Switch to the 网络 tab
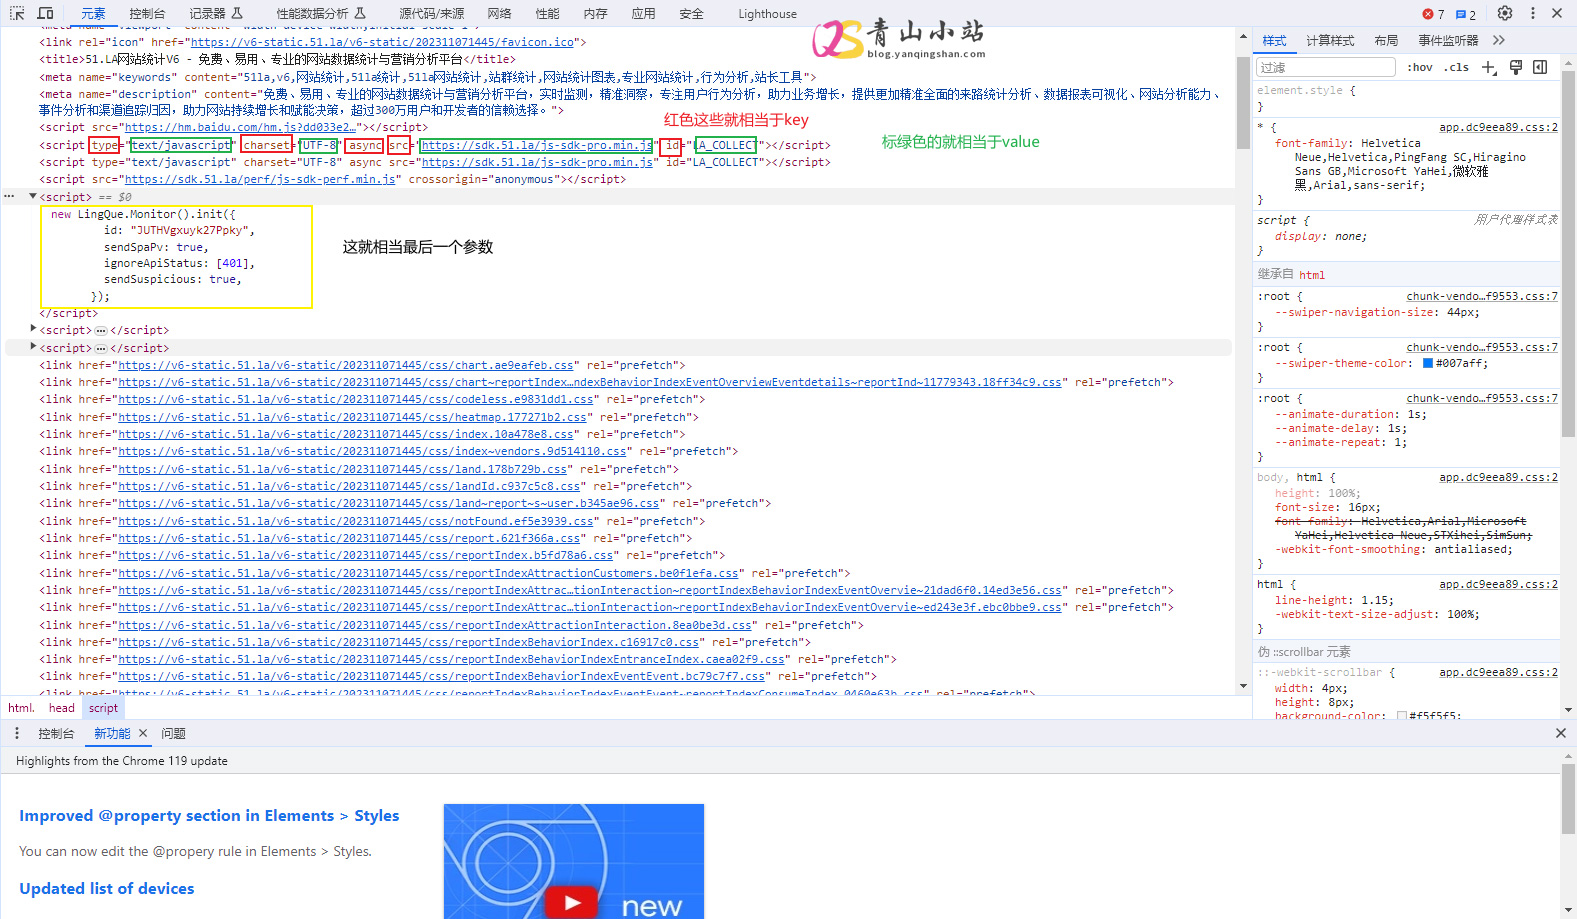This screenshot has height=919, width=1577. (500, 14)
